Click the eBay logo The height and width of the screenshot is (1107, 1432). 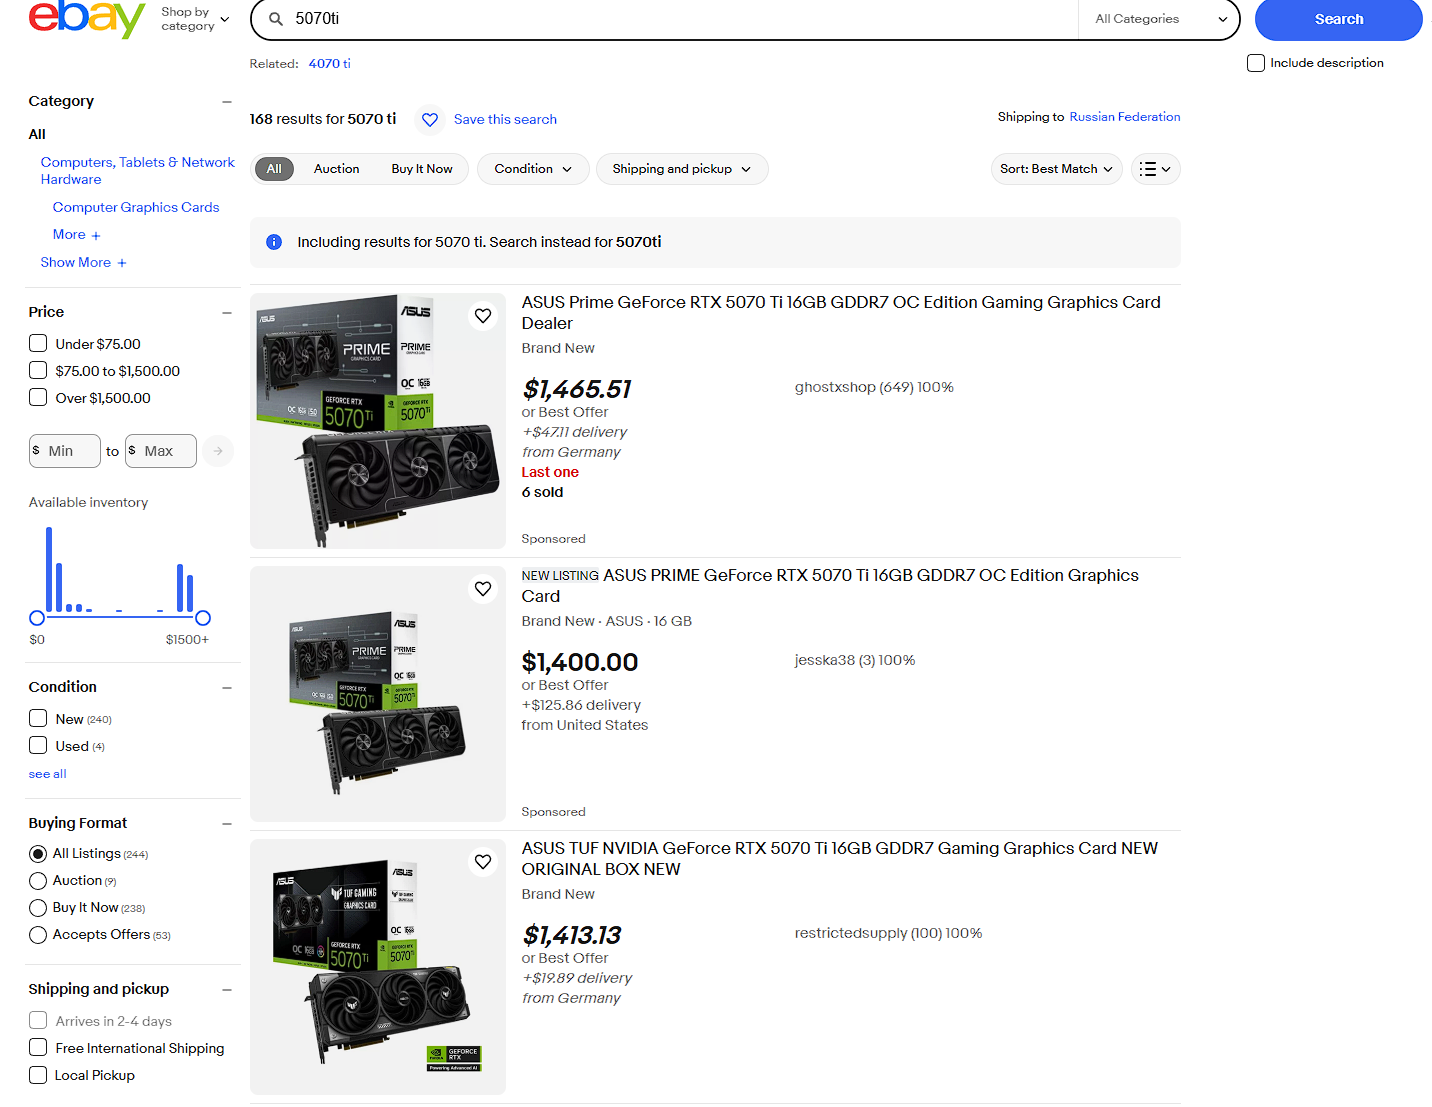tap(87, 19)
